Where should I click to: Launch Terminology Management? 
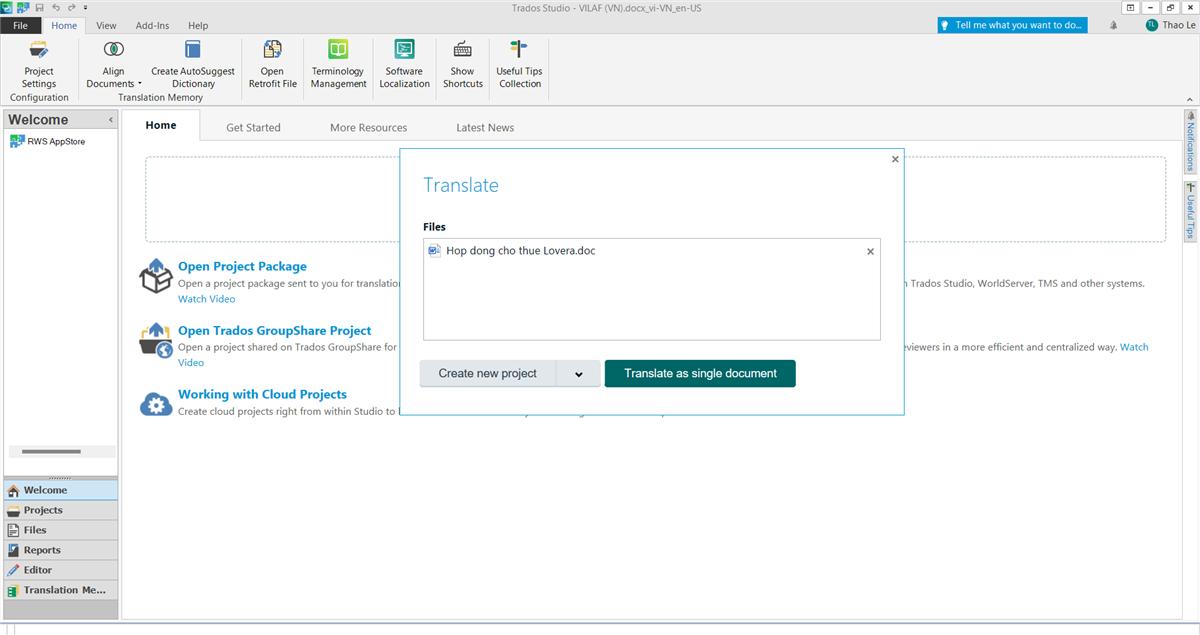(339, 65)
